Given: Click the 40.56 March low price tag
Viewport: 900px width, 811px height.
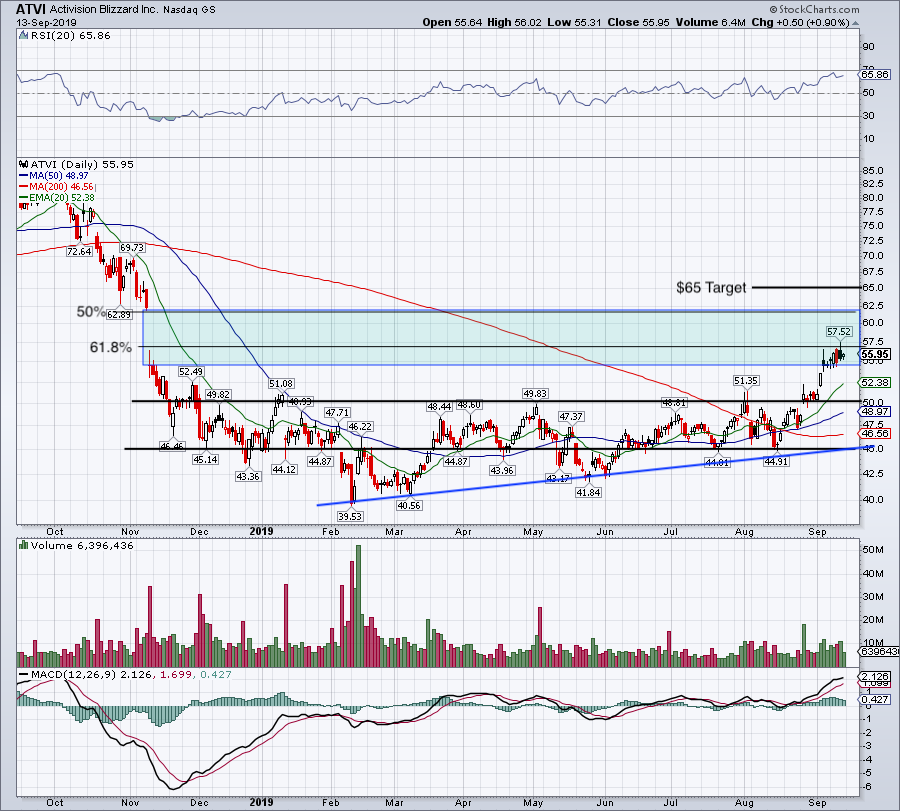Looking at the screenshot, I should (x=409, y=506).
